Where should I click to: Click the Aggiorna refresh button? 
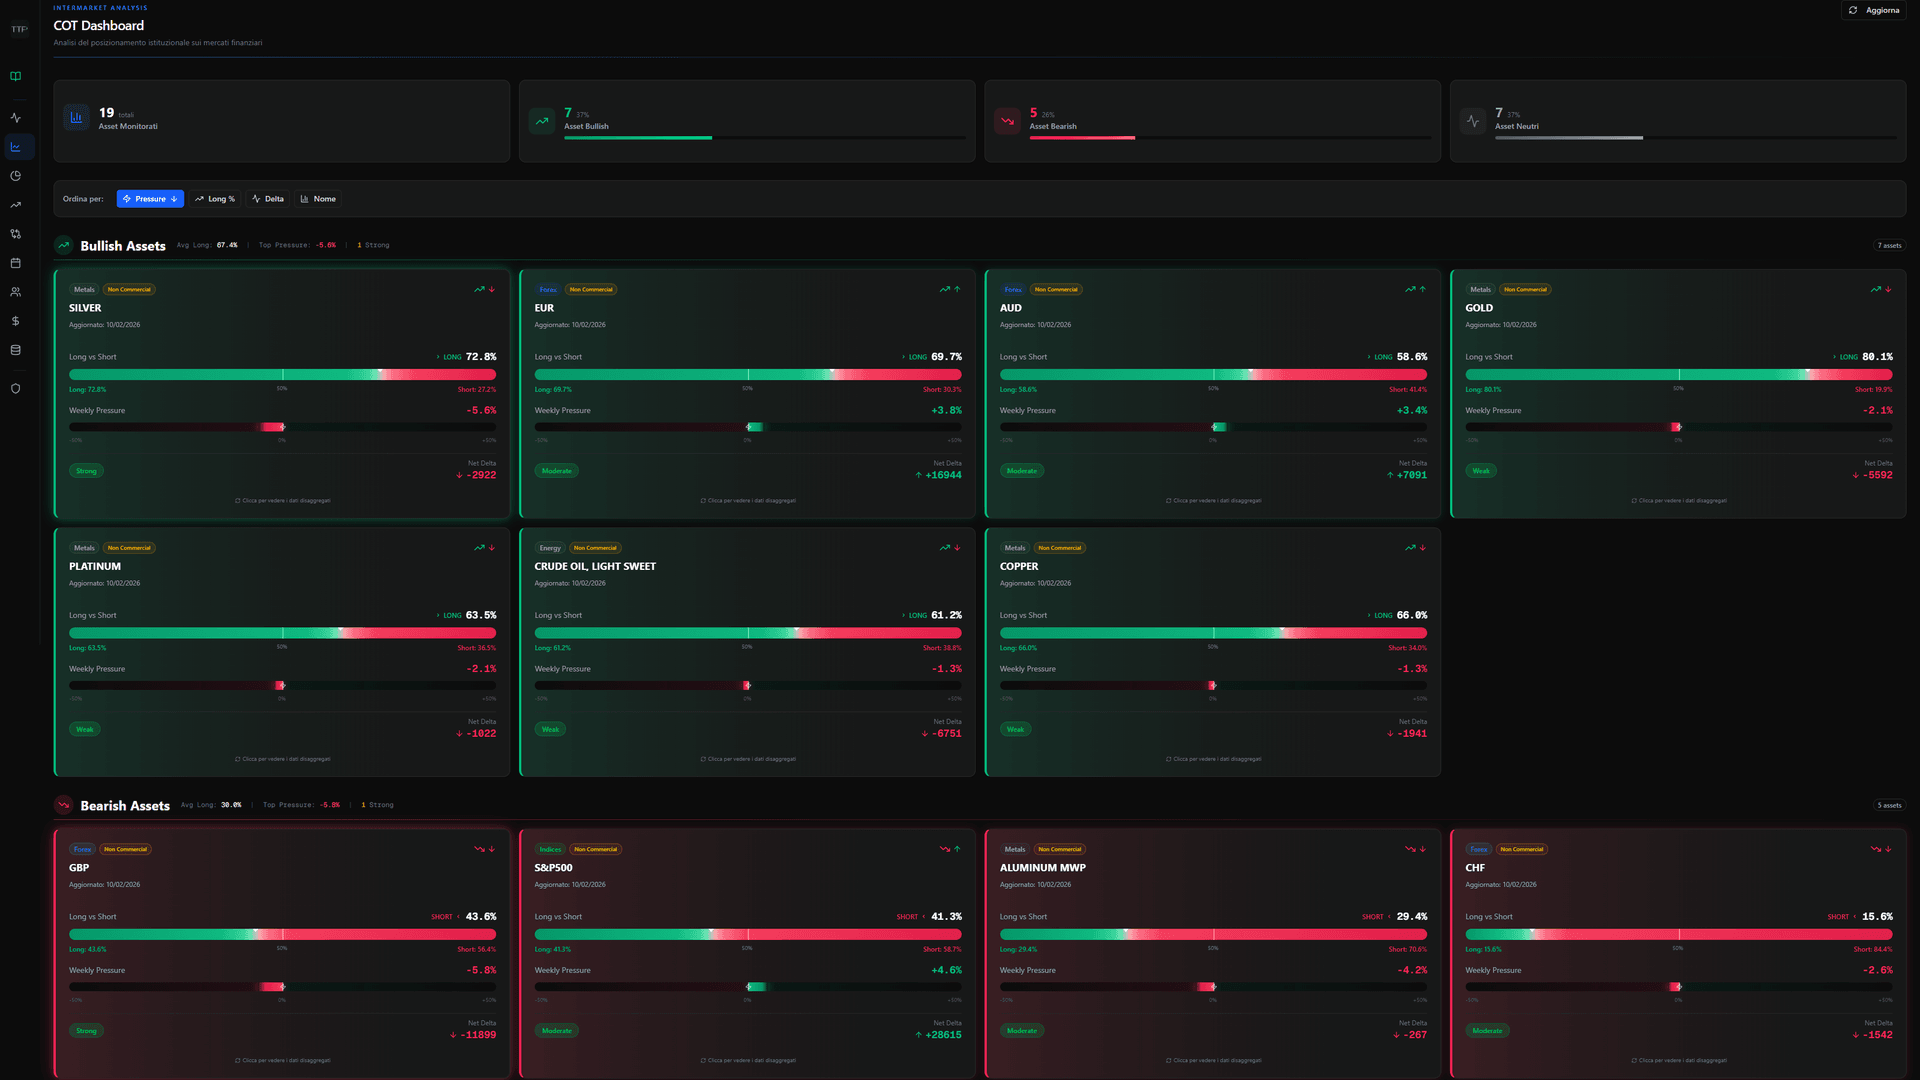pyautogui.click(x=1873, y=10)
